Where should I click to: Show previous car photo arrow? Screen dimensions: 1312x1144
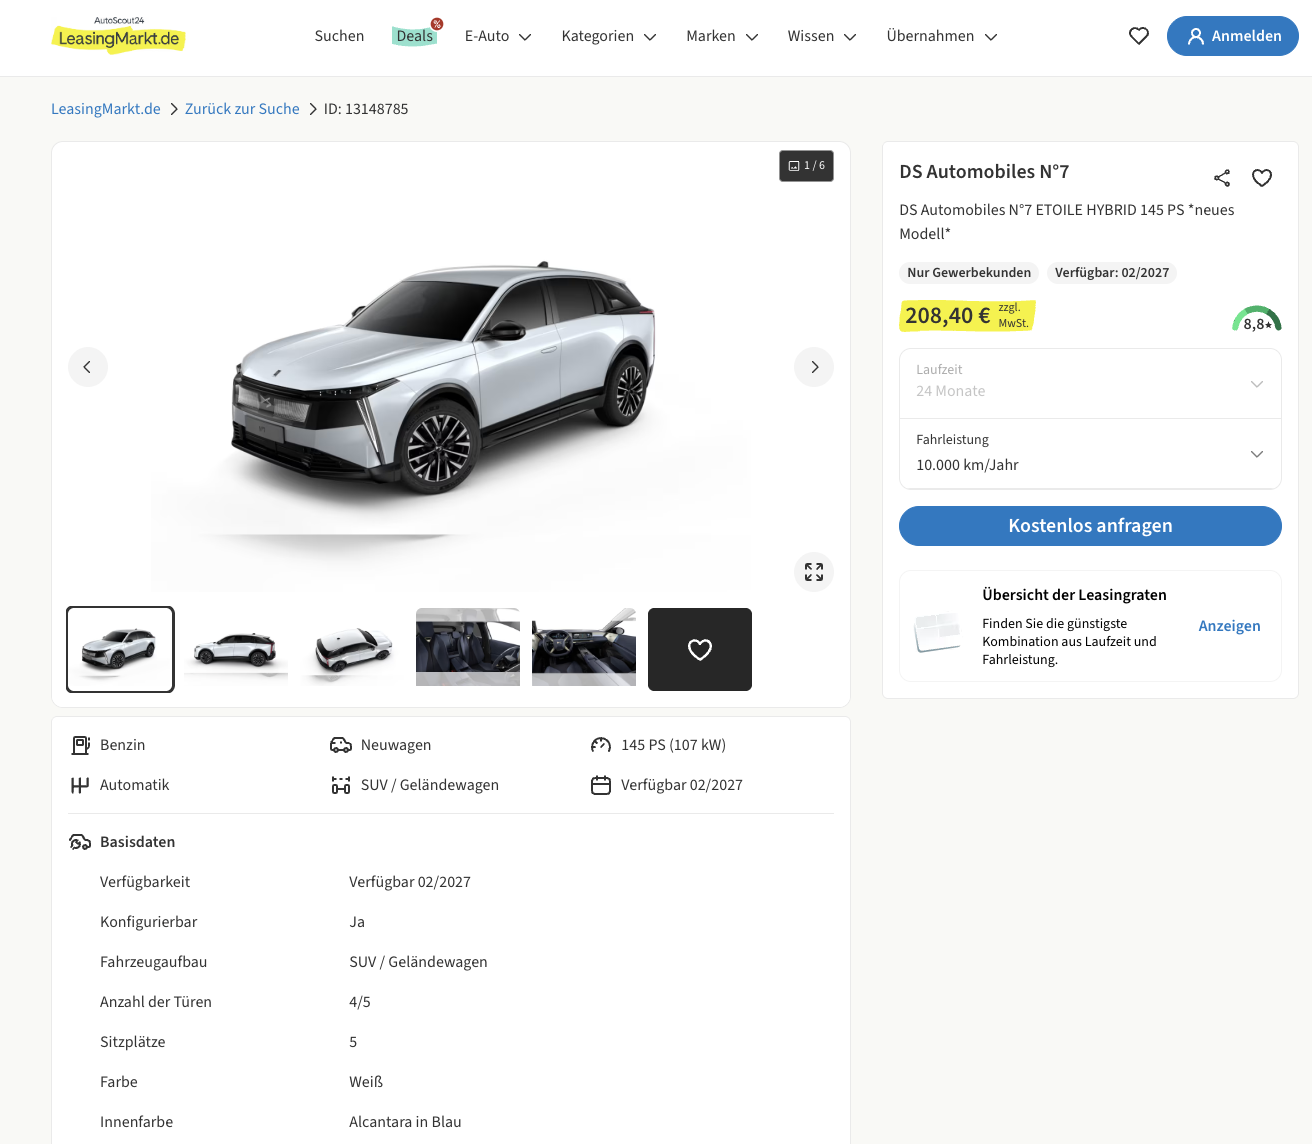tap(88, 367)
